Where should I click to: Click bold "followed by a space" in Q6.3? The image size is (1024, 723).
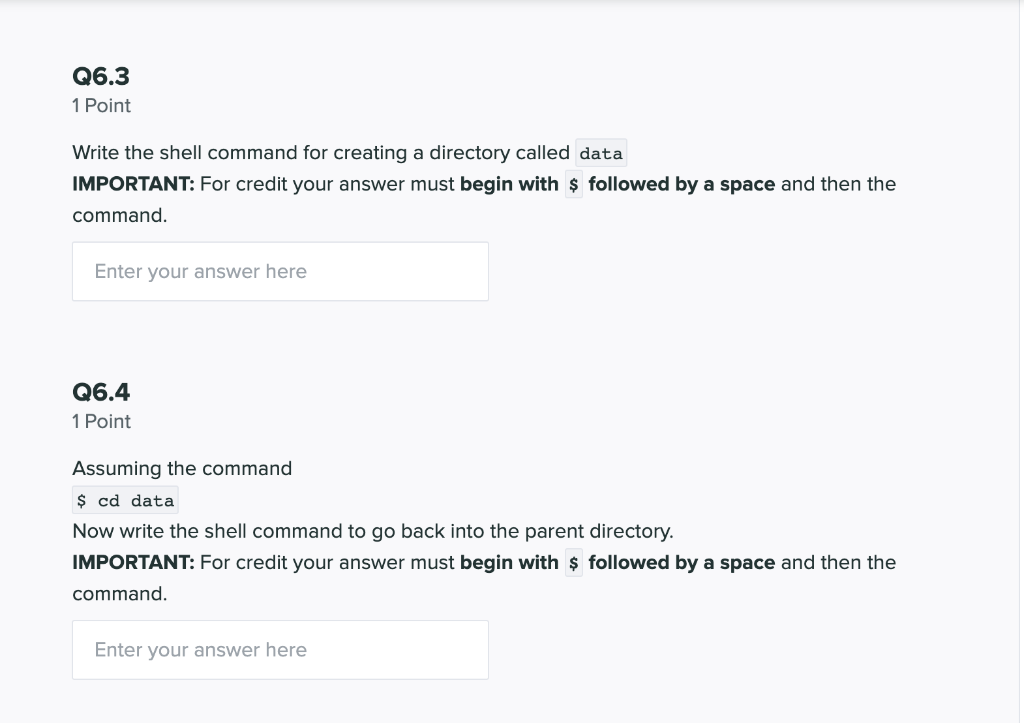[682, 184]
